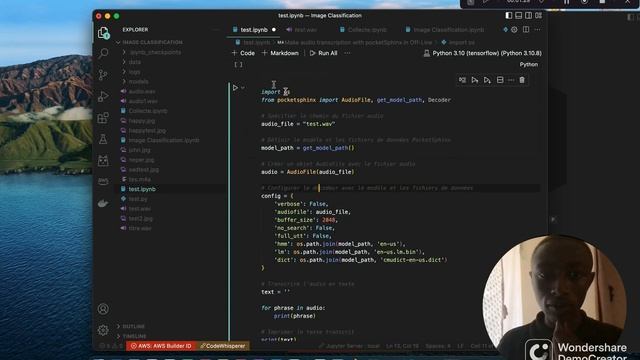Screen dimensions: 640x360
Task: Collapse IMAGE CLASSIFICATION folder section
Action: (150, 42)
